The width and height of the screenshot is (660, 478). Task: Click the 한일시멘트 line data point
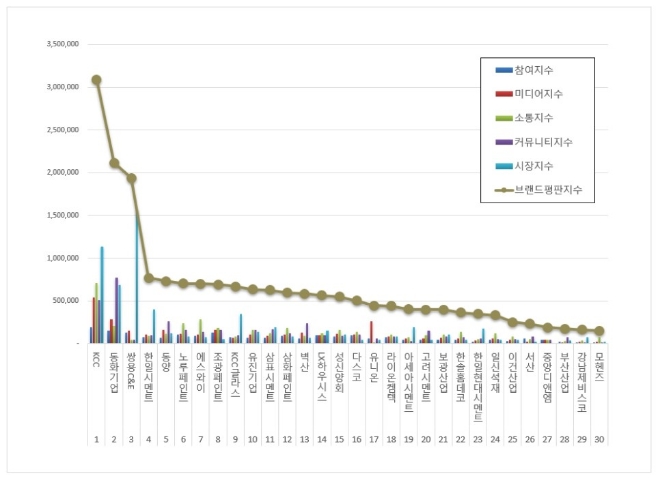click(x=149, y=278)
